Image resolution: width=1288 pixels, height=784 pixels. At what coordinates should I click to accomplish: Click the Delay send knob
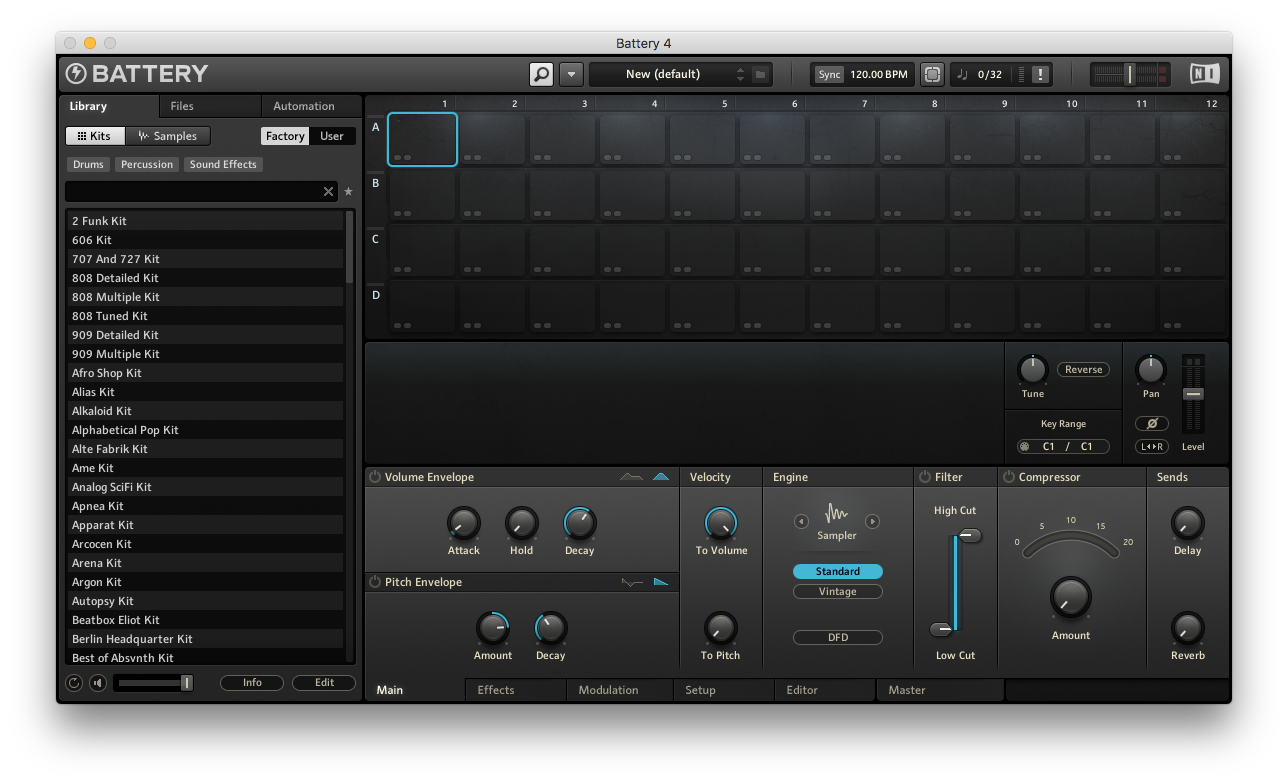click(x=1187, y=523)
